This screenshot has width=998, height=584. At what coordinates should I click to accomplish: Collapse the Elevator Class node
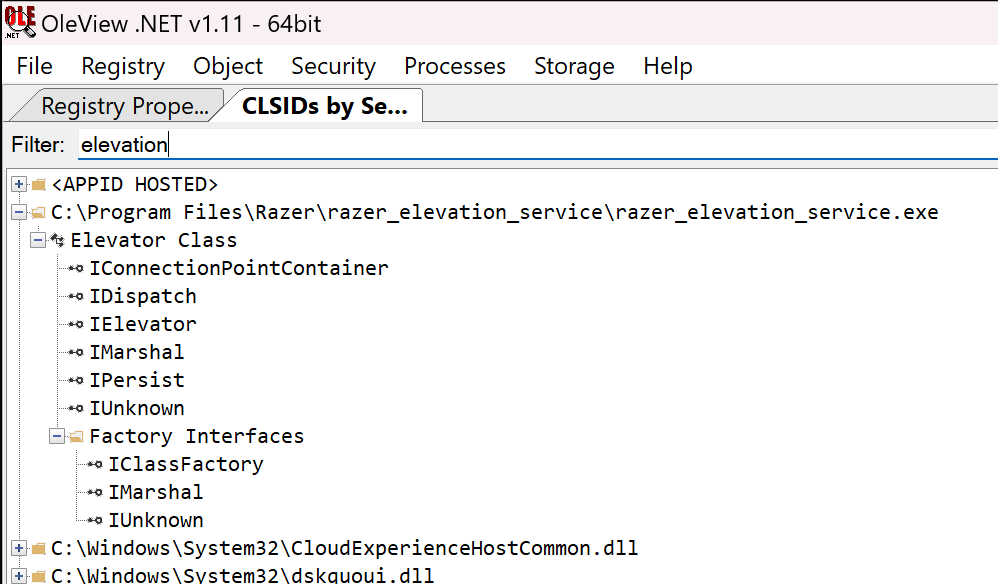point(38,241)
